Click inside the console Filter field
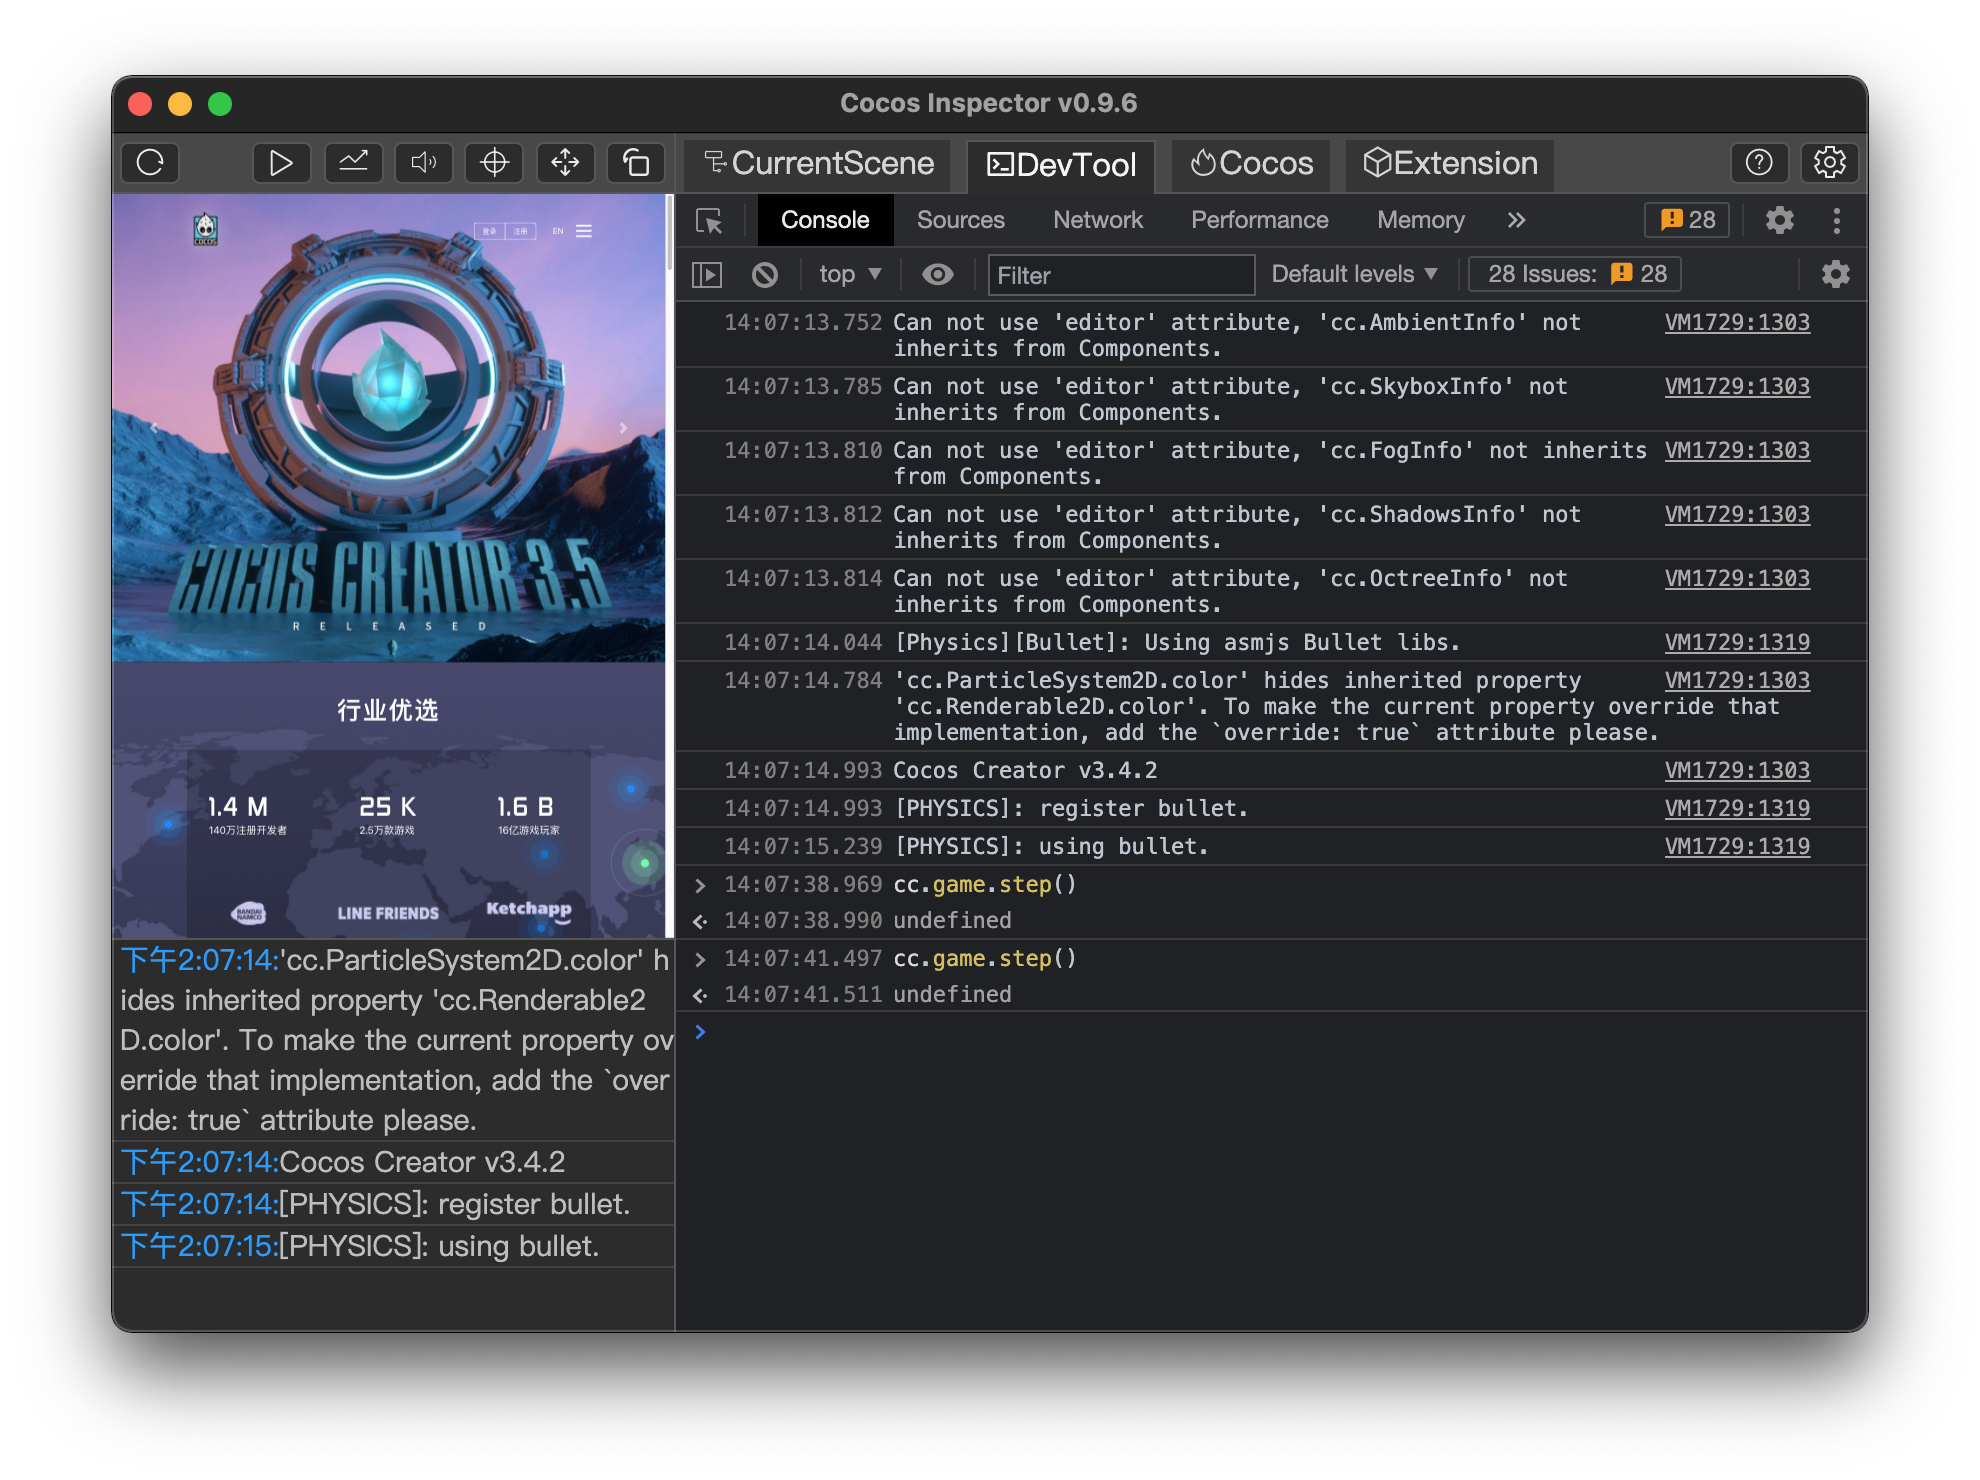The image size is (1980, 1480). coord(1120,275)
